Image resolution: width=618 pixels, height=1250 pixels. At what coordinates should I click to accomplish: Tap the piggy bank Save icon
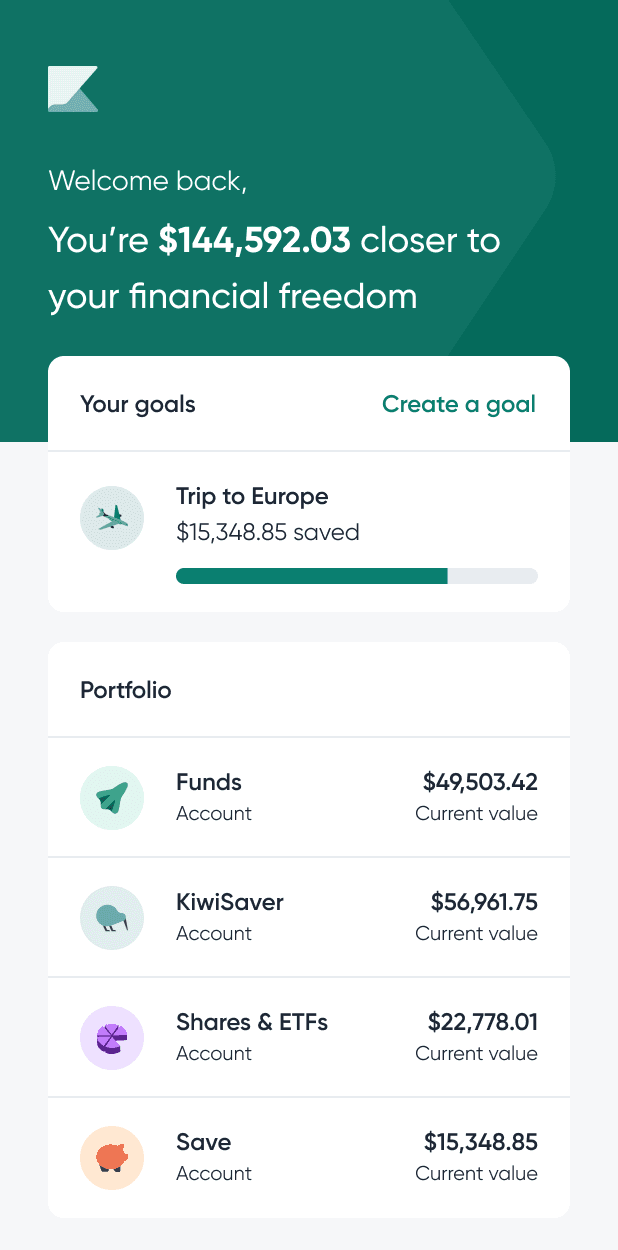click(x=112, y=1157)
